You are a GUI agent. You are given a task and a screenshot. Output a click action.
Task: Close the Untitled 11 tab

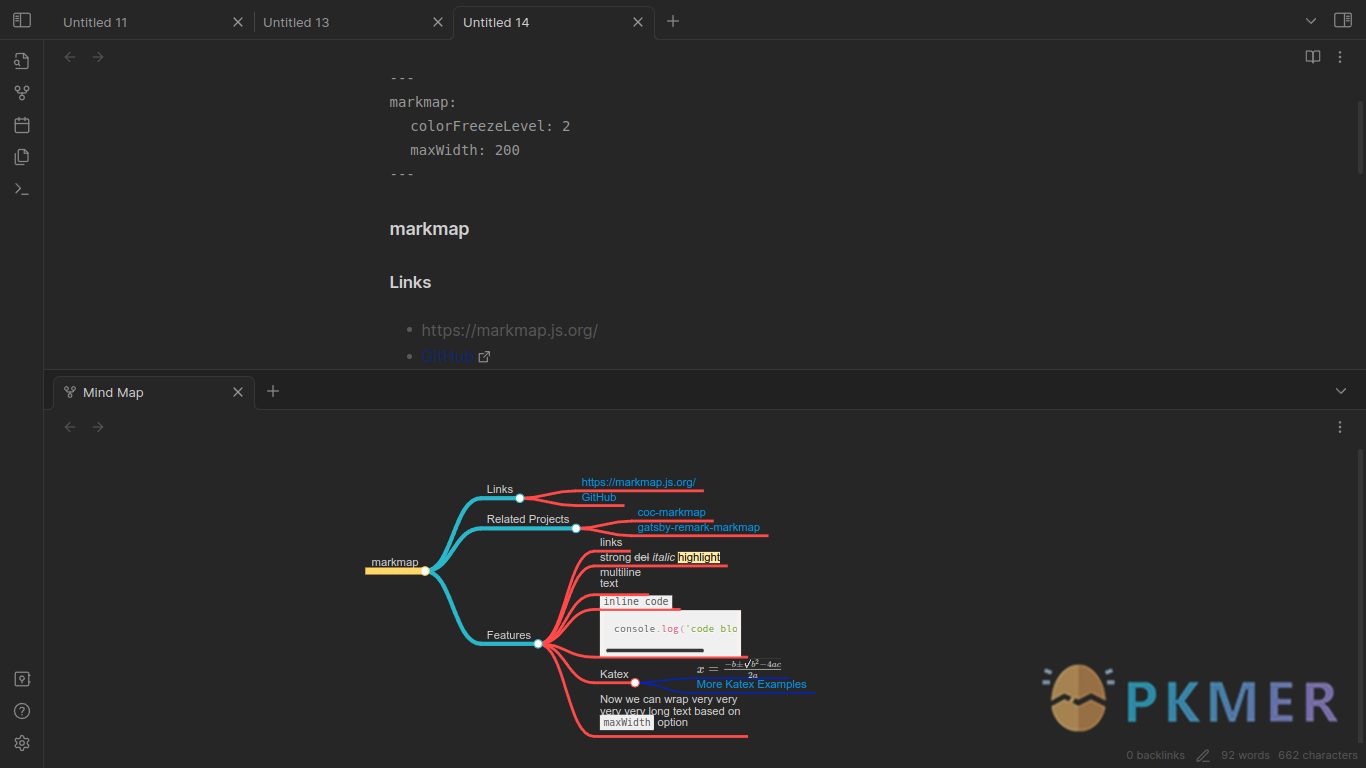click(x=238, y=22)
